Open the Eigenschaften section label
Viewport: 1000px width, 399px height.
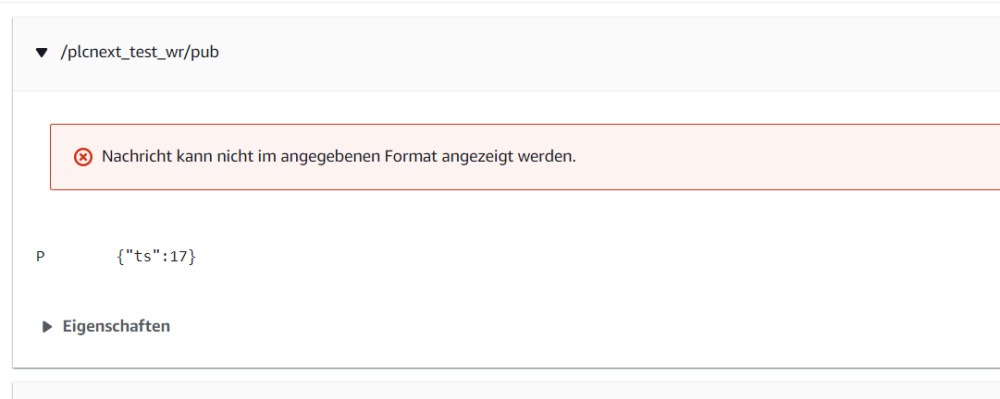click(x=116, y=326)
